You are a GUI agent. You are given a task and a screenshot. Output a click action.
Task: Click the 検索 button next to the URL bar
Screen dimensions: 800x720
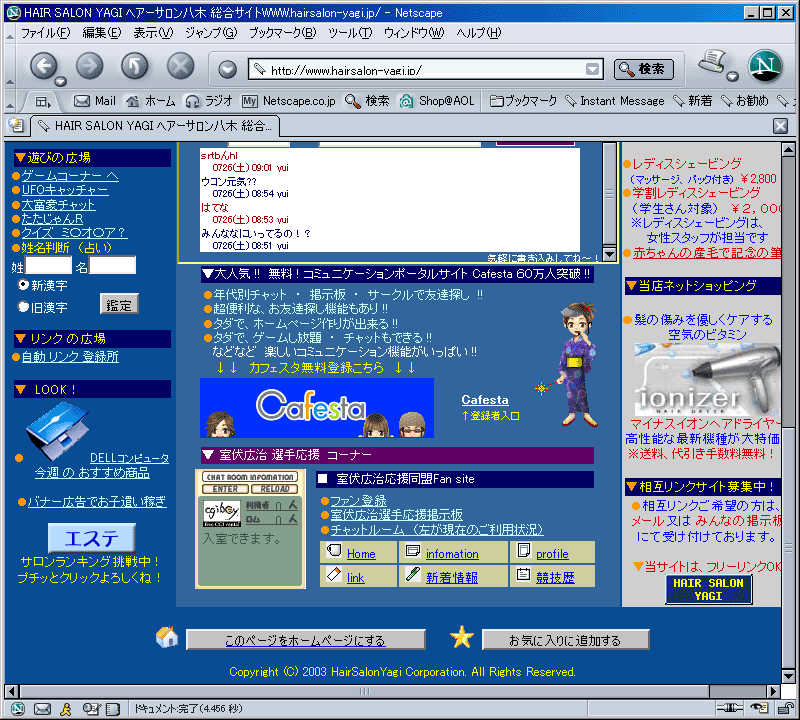pyautogui.click(x=643, y=69)
